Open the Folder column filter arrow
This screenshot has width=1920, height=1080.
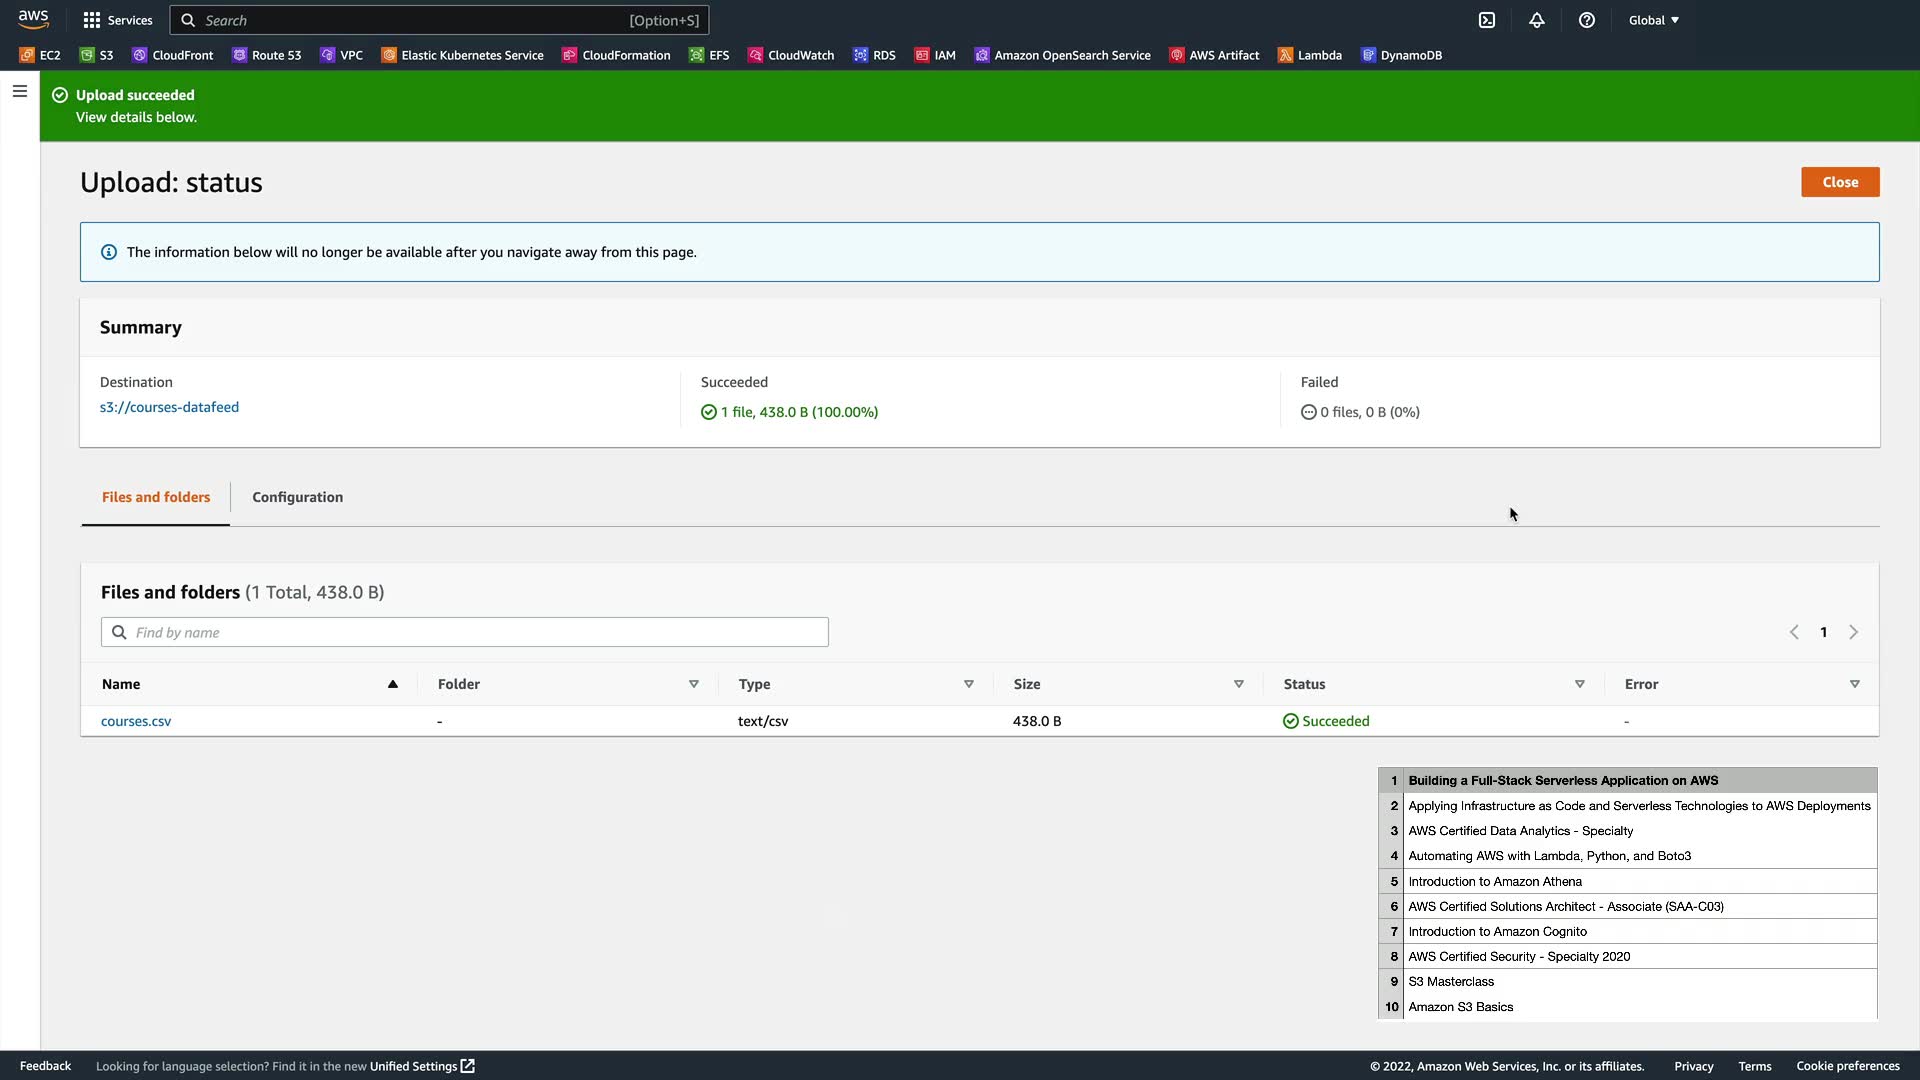(693, 684)
